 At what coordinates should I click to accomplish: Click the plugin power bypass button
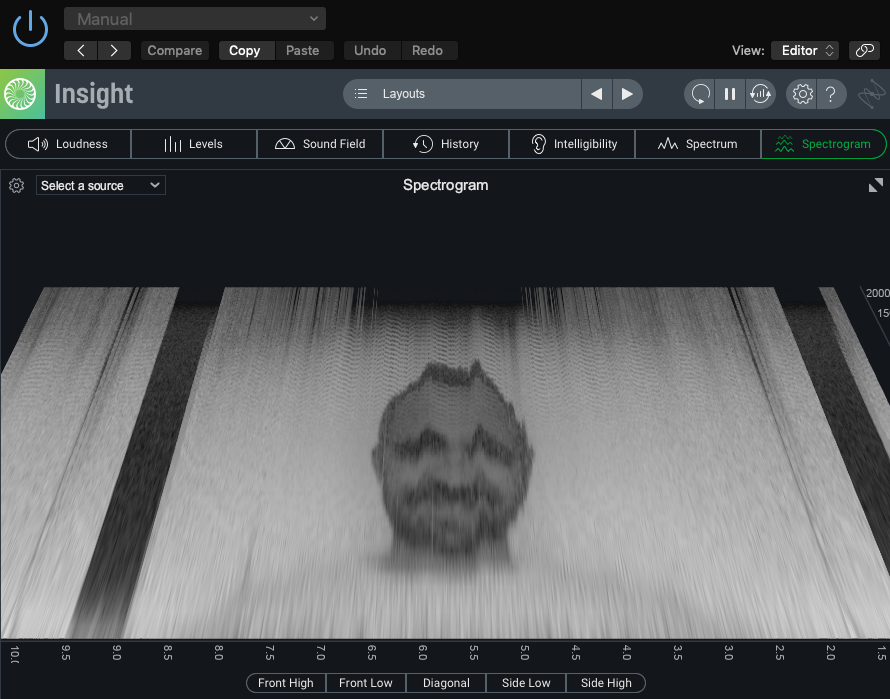(x=30, y=28)
